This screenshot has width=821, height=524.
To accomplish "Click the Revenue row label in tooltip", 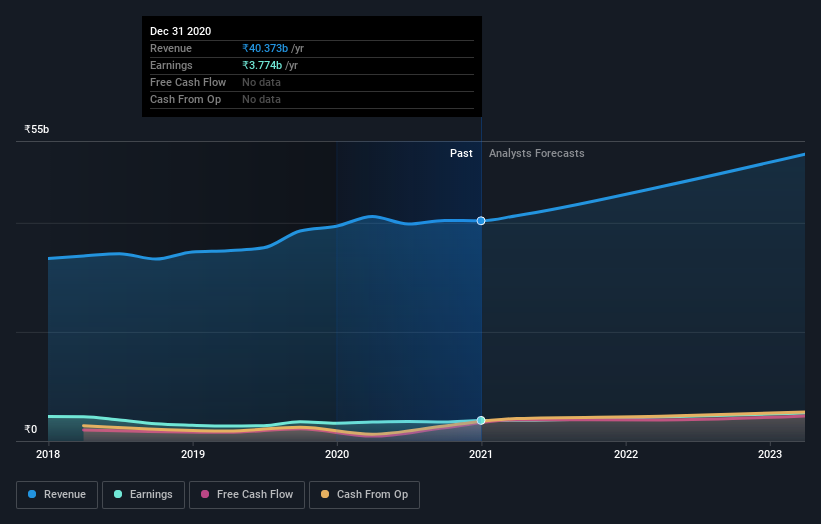I will point(171,48).
